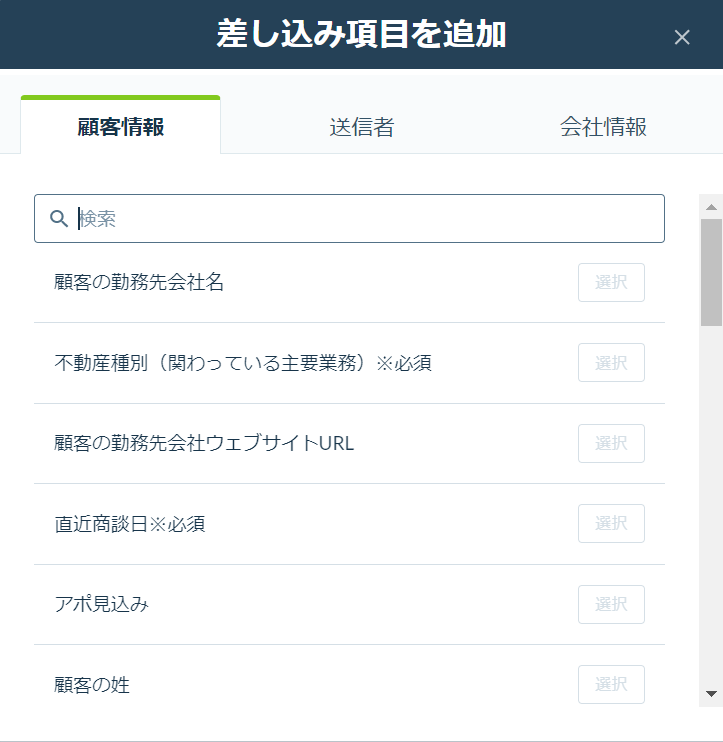Click the scrollbar track below the thumb
This screenshot has height=742, width=723.
(x=711, y=504)
